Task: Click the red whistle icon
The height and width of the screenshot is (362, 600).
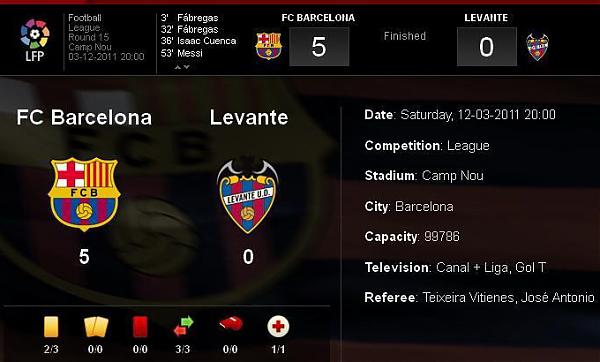Action: (231, 323)
